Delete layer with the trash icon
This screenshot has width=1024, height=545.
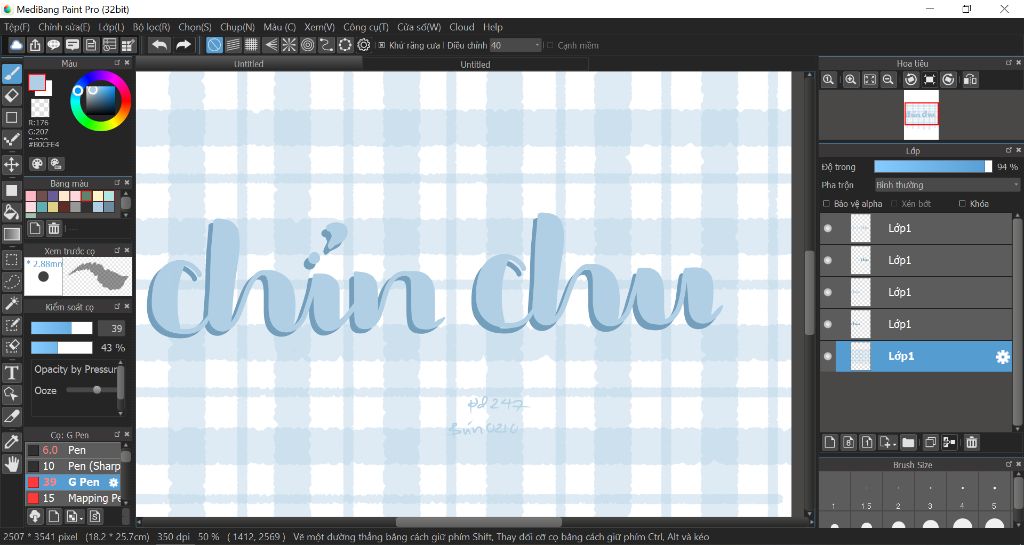tap(972, 443)
